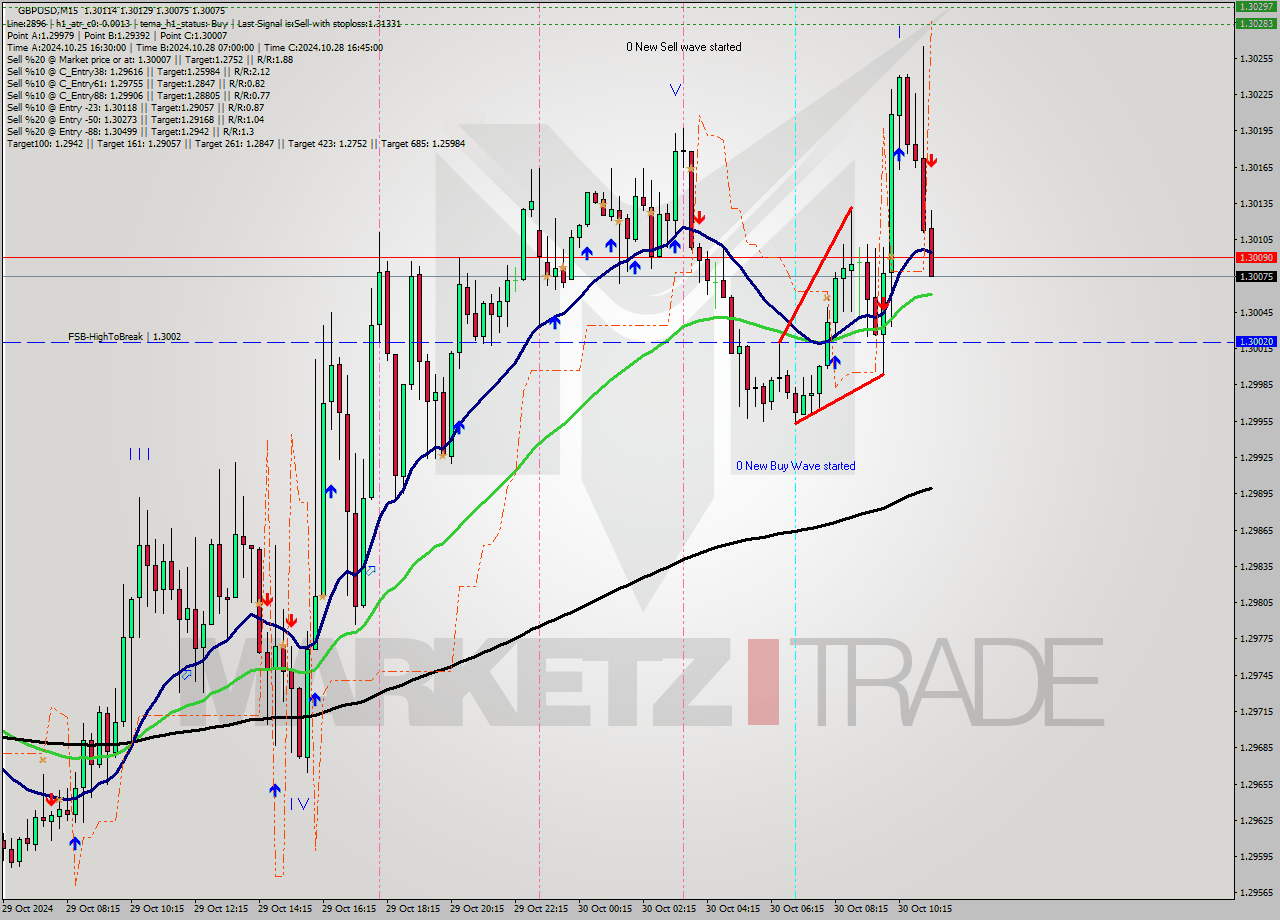Click the '0 New Sell wave started' label
This screenshot has height=920, width=1280.
pyautogui.click(x=684, y=47)
